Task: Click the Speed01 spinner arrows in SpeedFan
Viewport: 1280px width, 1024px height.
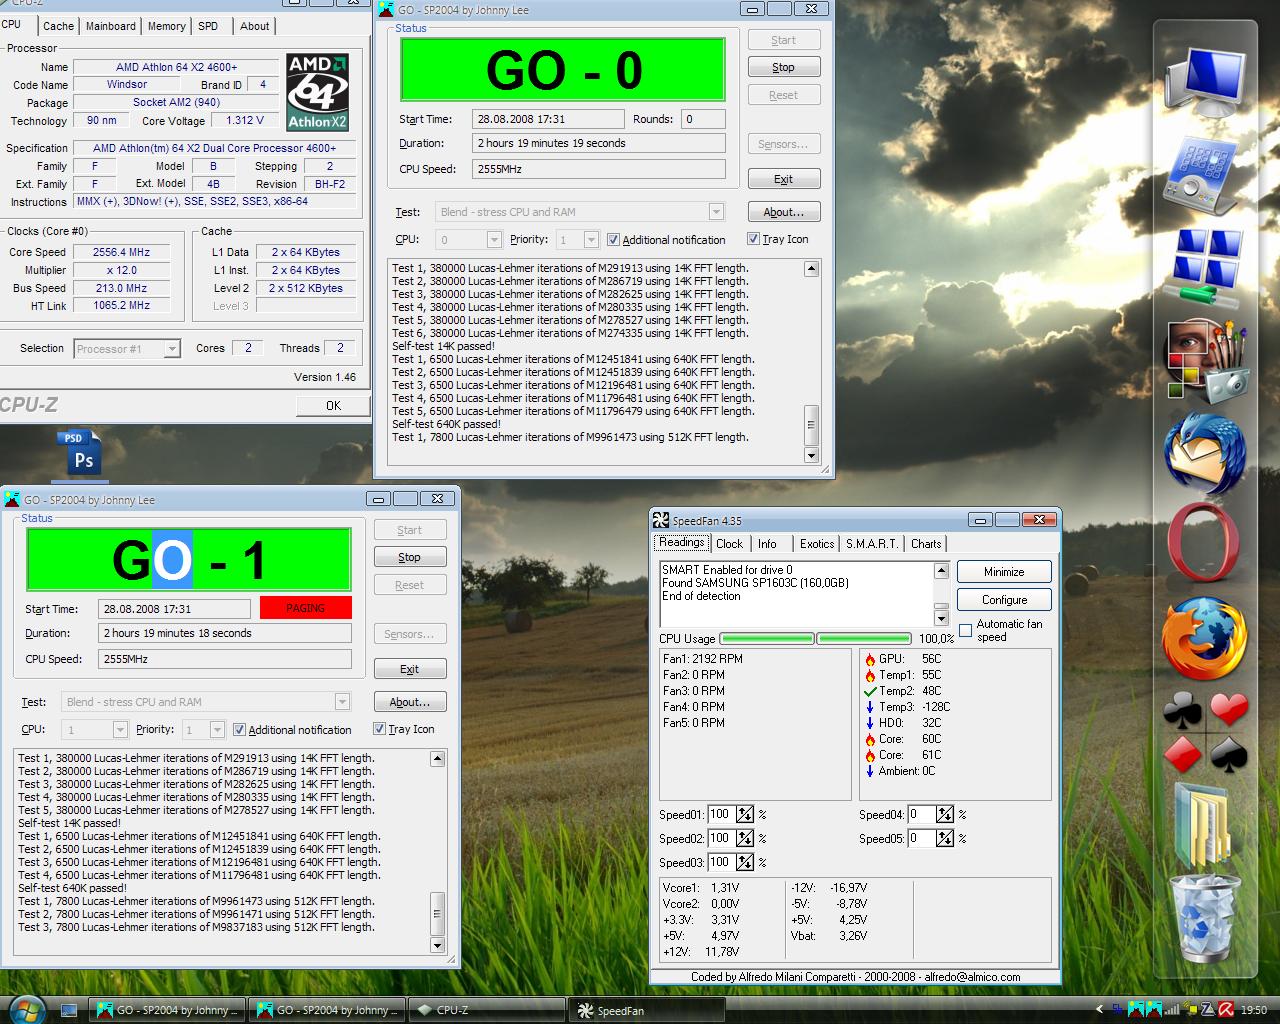Action: pyautogui.click(x=745, y=814)
